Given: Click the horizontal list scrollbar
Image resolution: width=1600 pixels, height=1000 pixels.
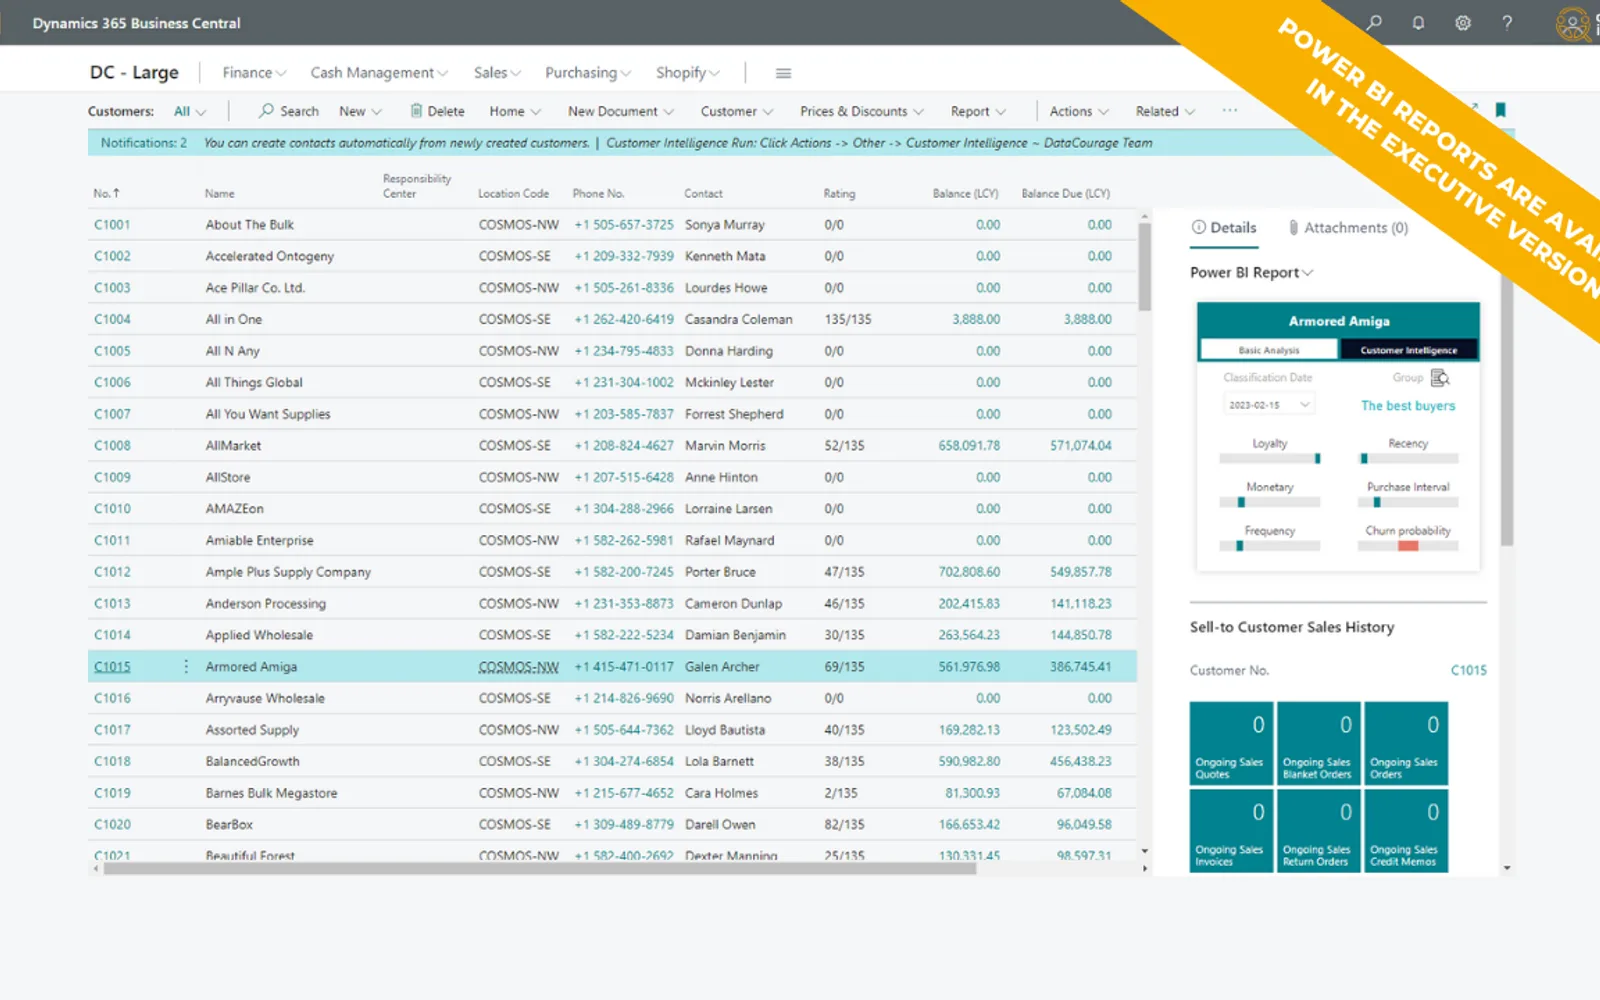Looking at the screenshot, I should click(540, 869).
